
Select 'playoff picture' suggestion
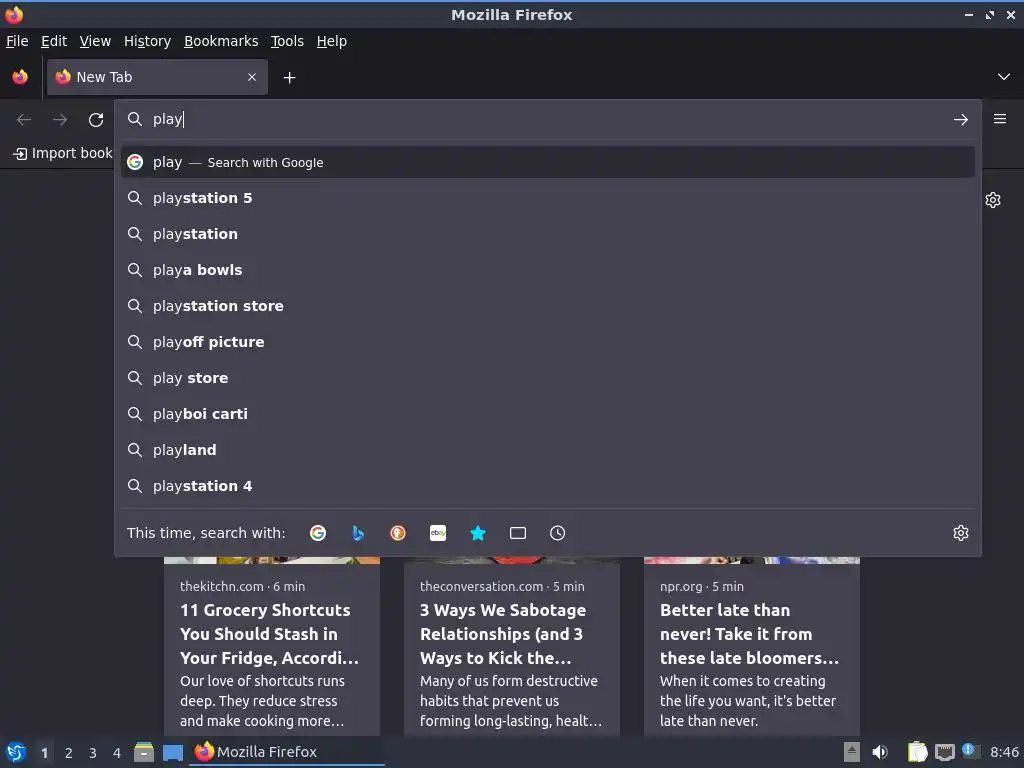pyautogui.click(x=548, y=342)
